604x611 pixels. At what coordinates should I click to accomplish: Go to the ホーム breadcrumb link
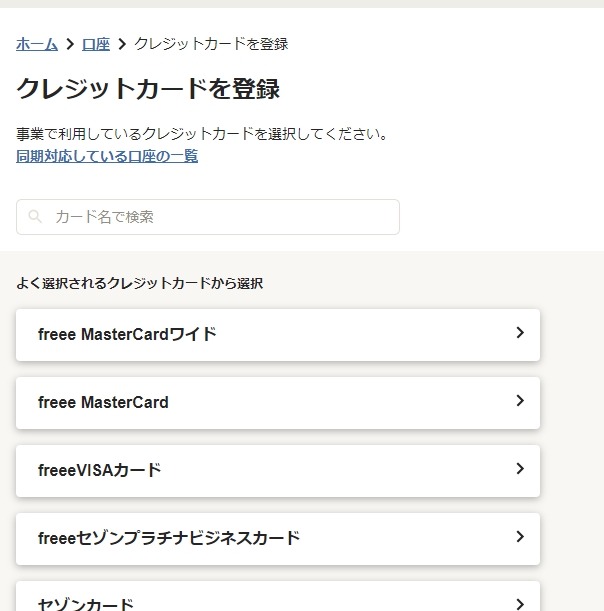point(37,44)
